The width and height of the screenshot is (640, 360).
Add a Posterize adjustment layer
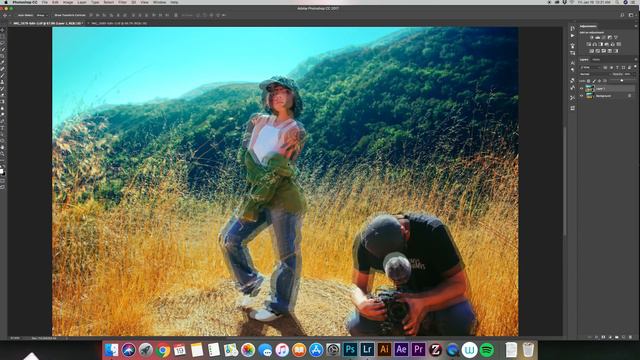point(598,51)
